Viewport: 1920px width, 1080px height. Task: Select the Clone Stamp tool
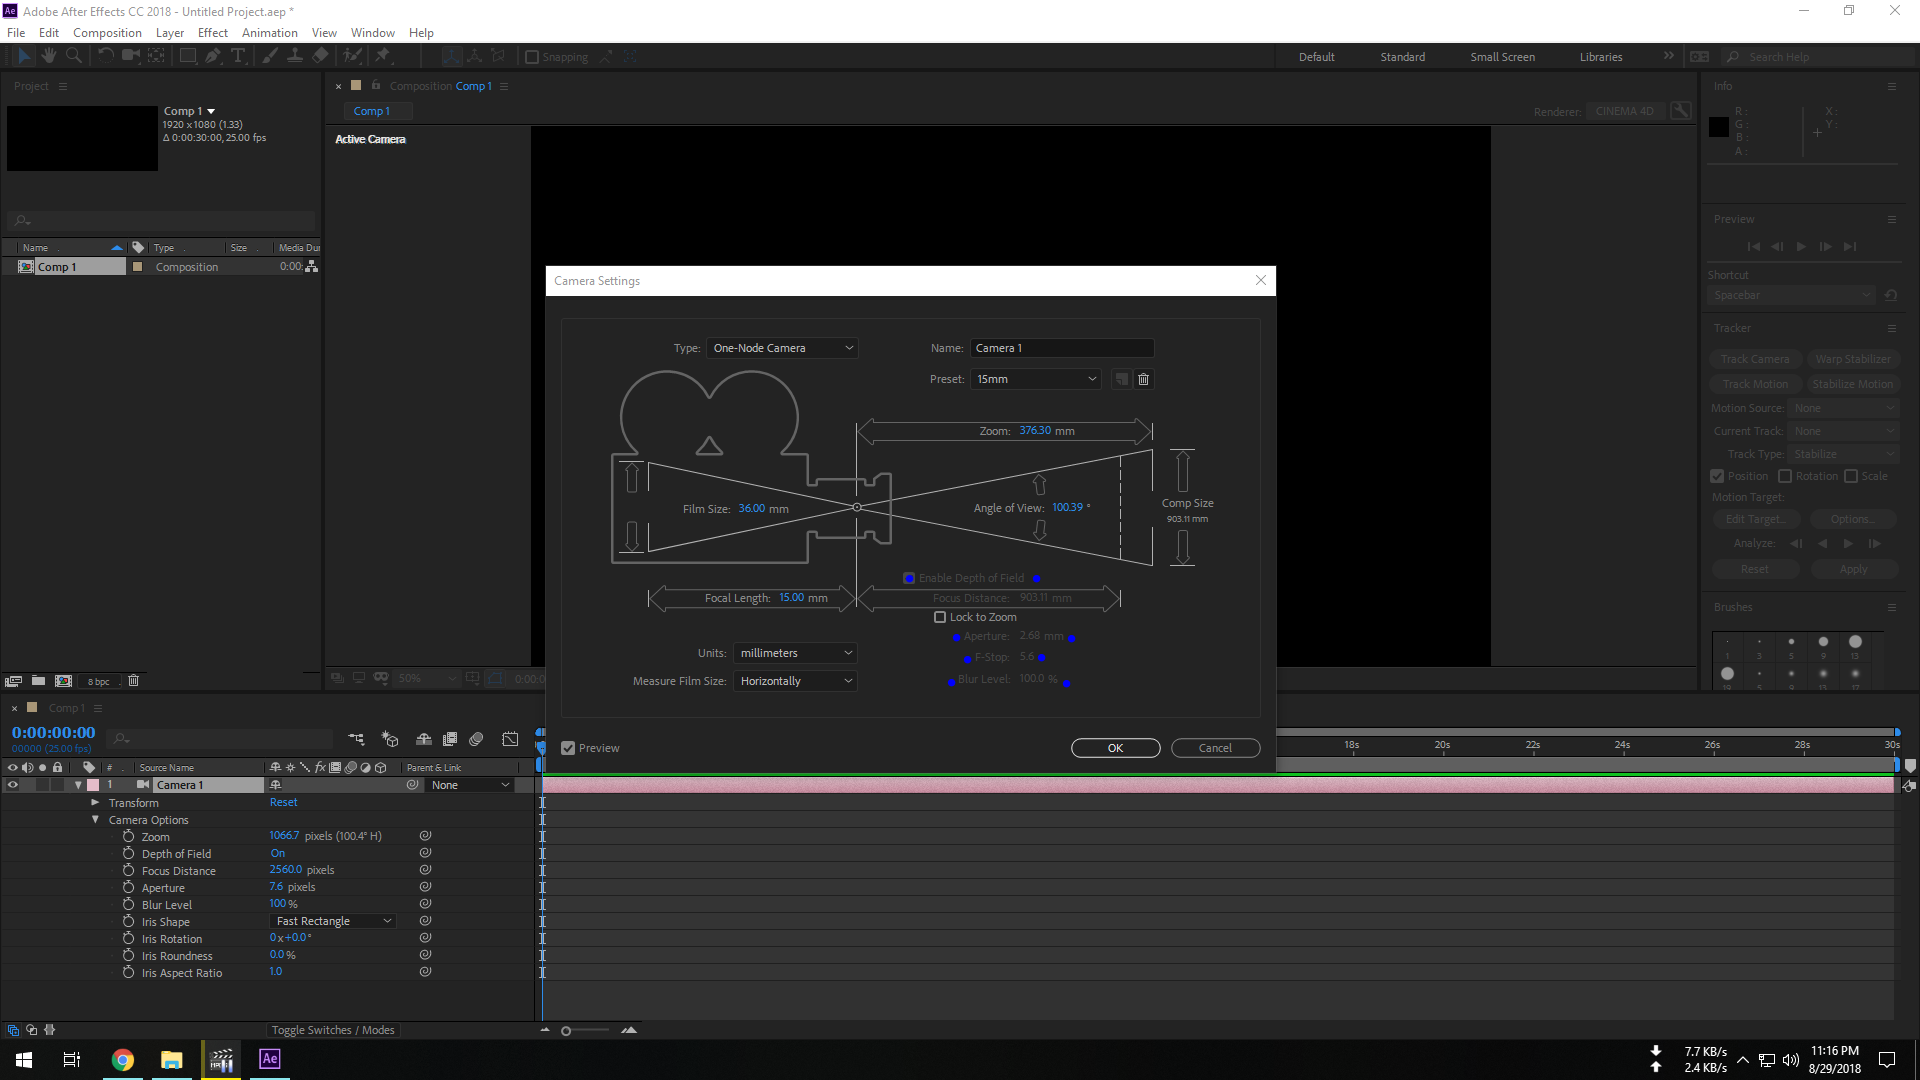click(x=295, y=56)
